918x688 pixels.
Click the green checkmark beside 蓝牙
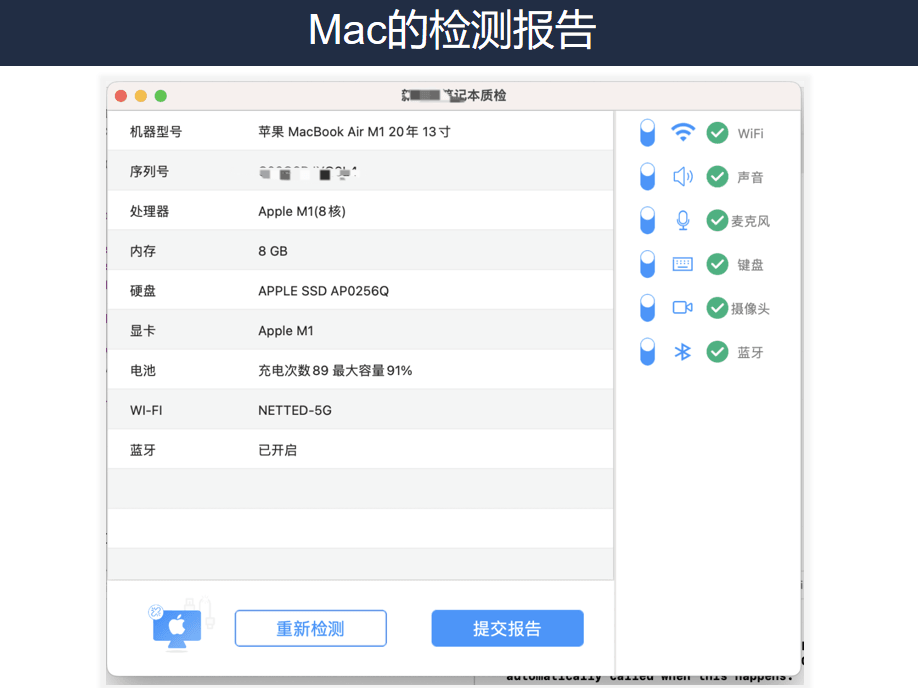pyautogui.click(x=717, y=352)
